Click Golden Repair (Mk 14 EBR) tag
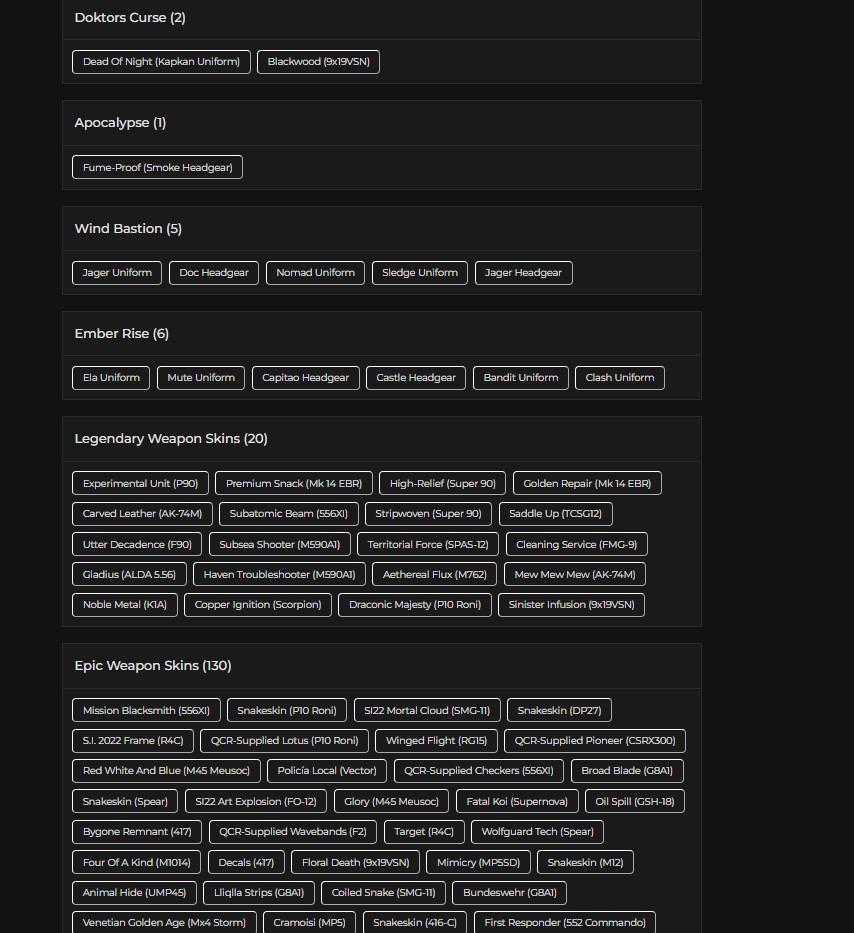This screenshot has width=854, height=933. pos(587,484)
